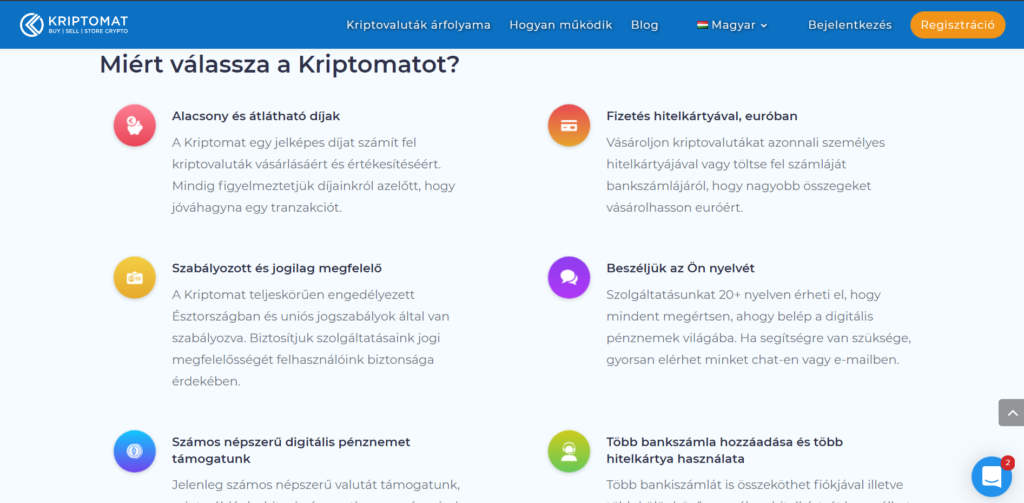This screenshot has height=503, width=1024.
Task: Click Fizetés hitelkártyával, euróban title
Action: [702, 116]
